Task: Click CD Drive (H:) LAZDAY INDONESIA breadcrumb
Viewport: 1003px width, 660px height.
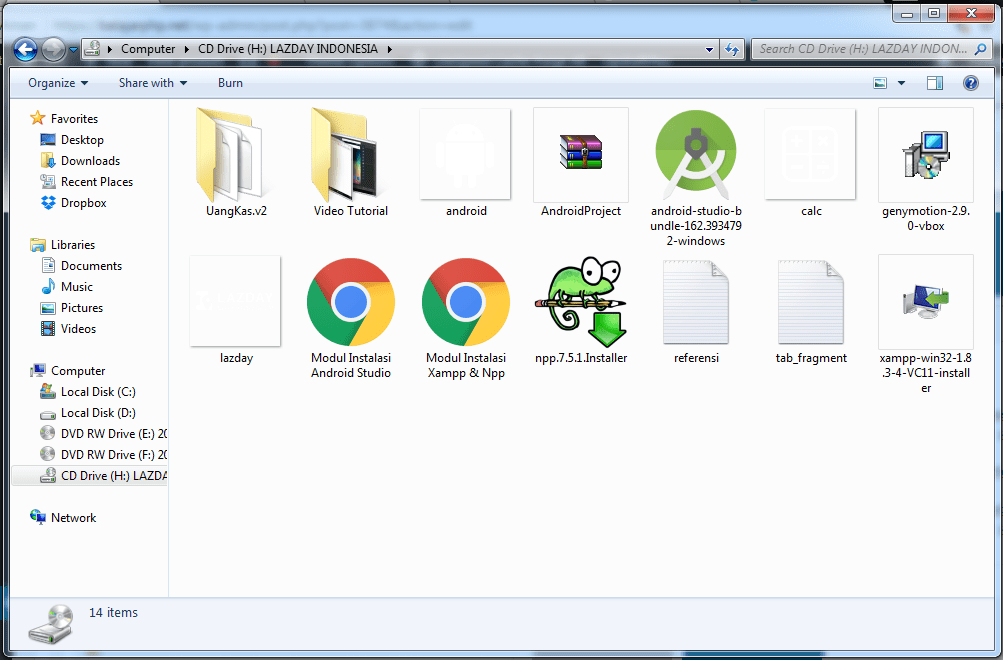Action: pos(288,49)
